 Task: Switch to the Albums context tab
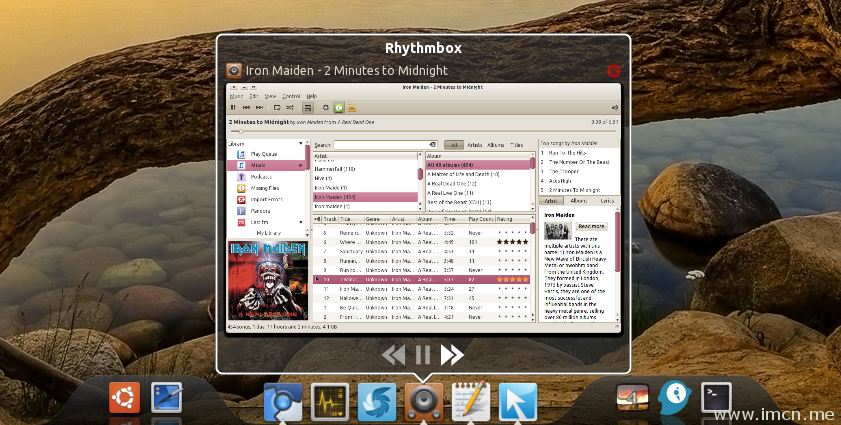click(x=579, y=201)
